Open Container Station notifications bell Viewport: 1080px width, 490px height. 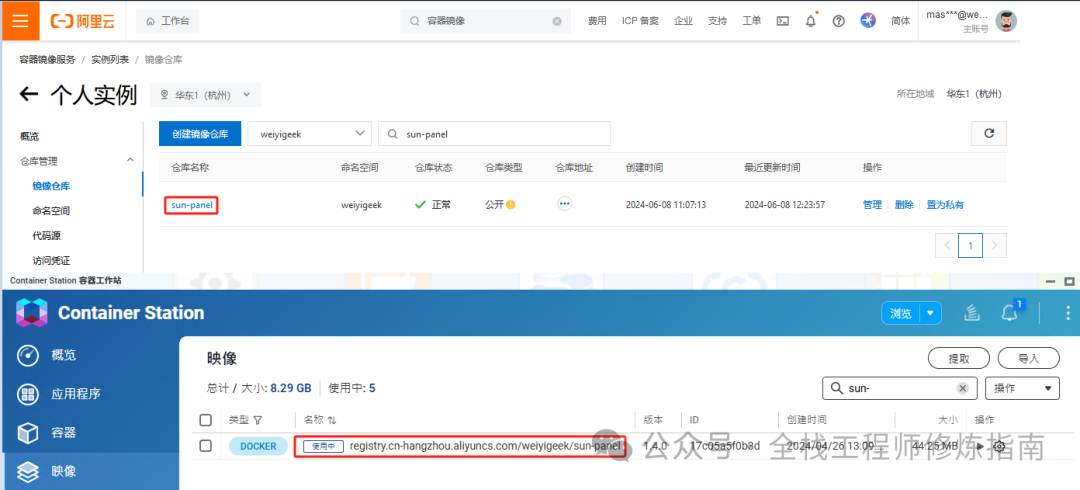click(x=1009, y=313)
